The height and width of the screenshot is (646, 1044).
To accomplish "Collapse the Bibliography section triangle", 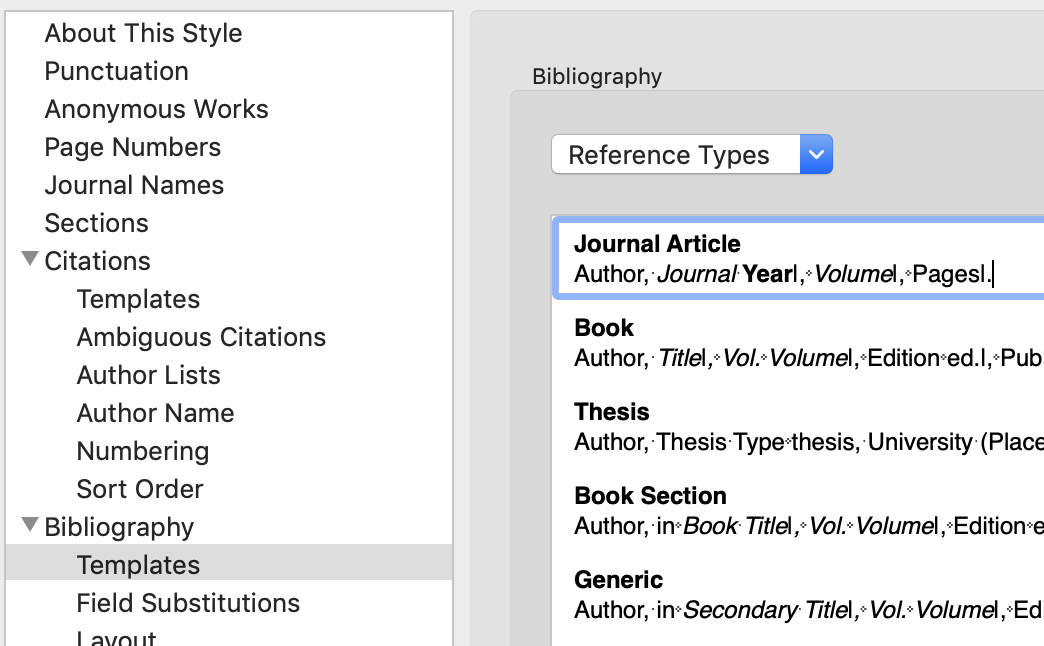I will pyautogui.click(x=30, y=526).
